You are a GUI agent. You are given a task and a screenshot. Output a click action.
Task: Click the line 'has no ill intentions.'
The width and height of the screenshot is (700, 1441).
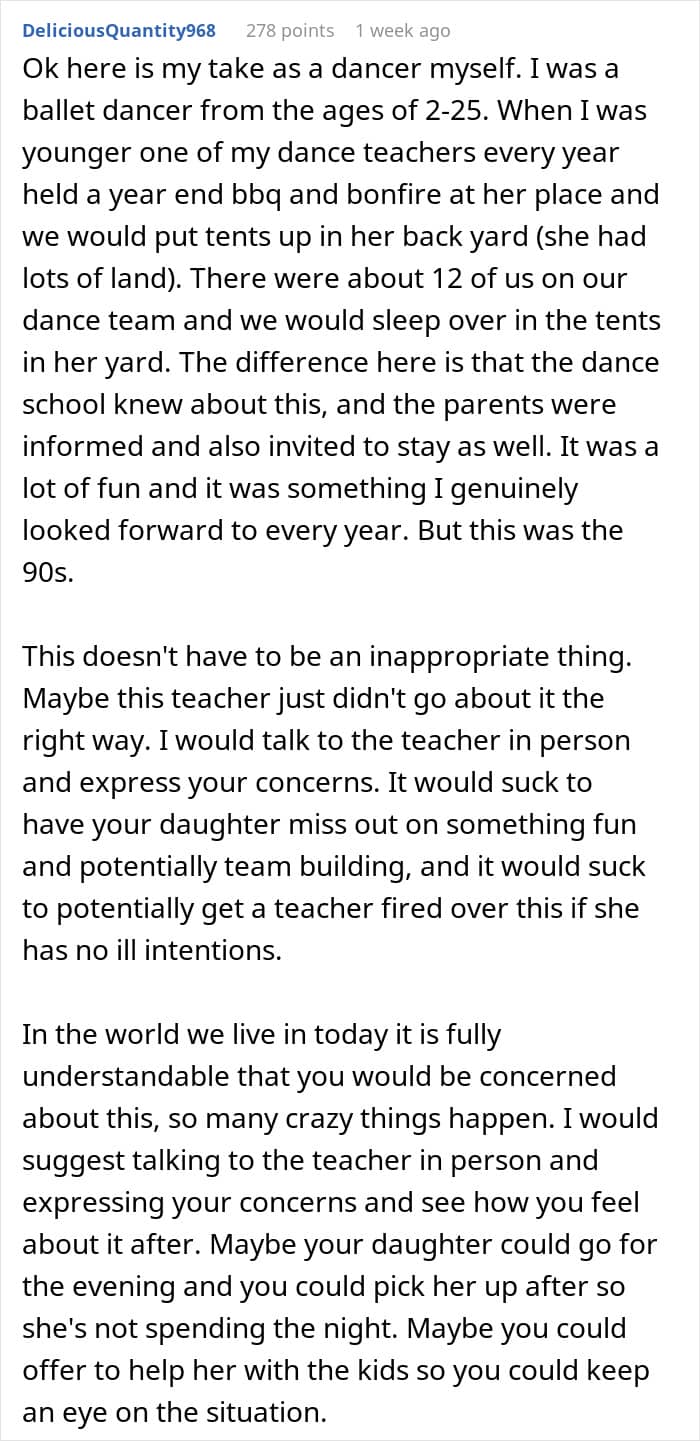pos(152,950)
